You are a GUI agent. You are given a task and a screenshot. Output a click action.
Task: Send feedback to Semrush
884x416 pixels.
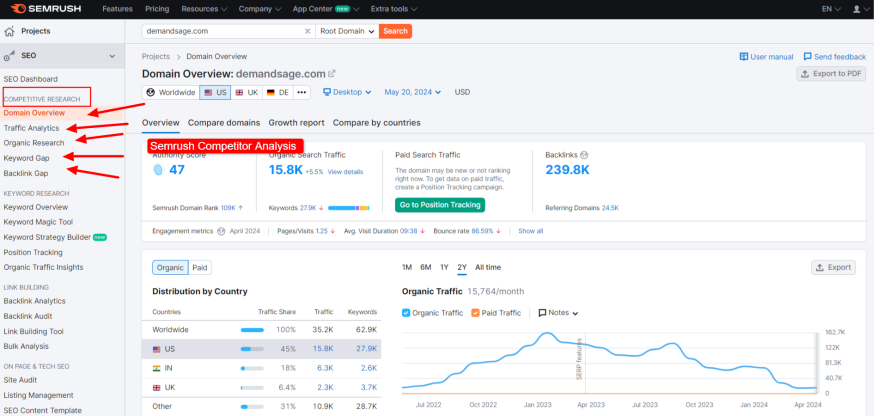tap(834, 56)
